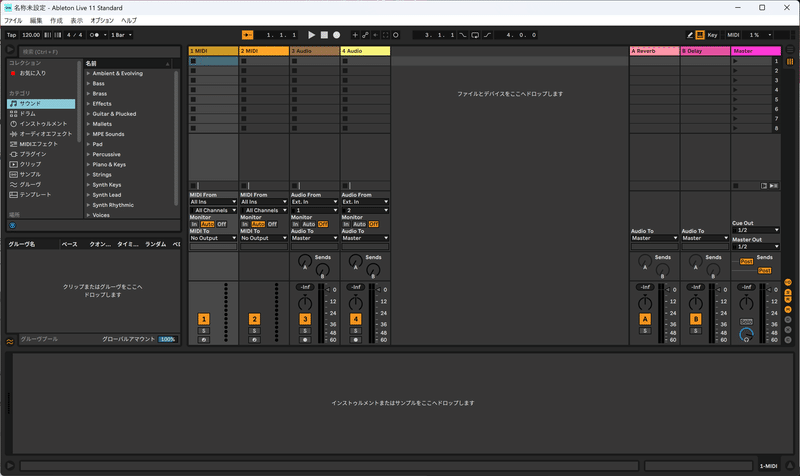This screenshot has height=476, width=800.
Task: Open the ヘルプ menu
Action: (x=129, y=20)
